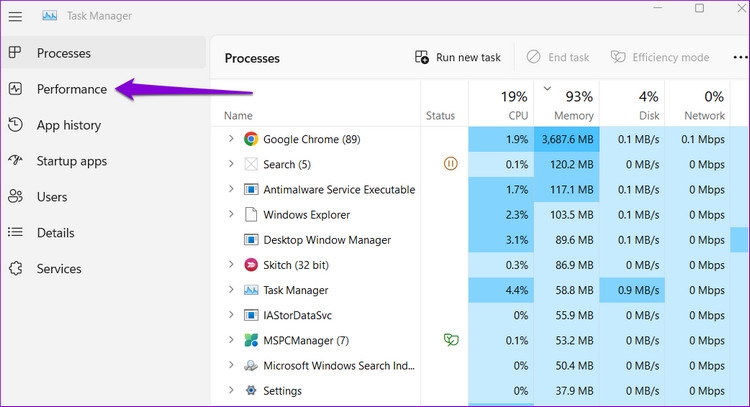Image resolution: width=750 pixels, height=407 pixels.
Task: Expand the Google Chrome process group
Action: click(231, 139)
